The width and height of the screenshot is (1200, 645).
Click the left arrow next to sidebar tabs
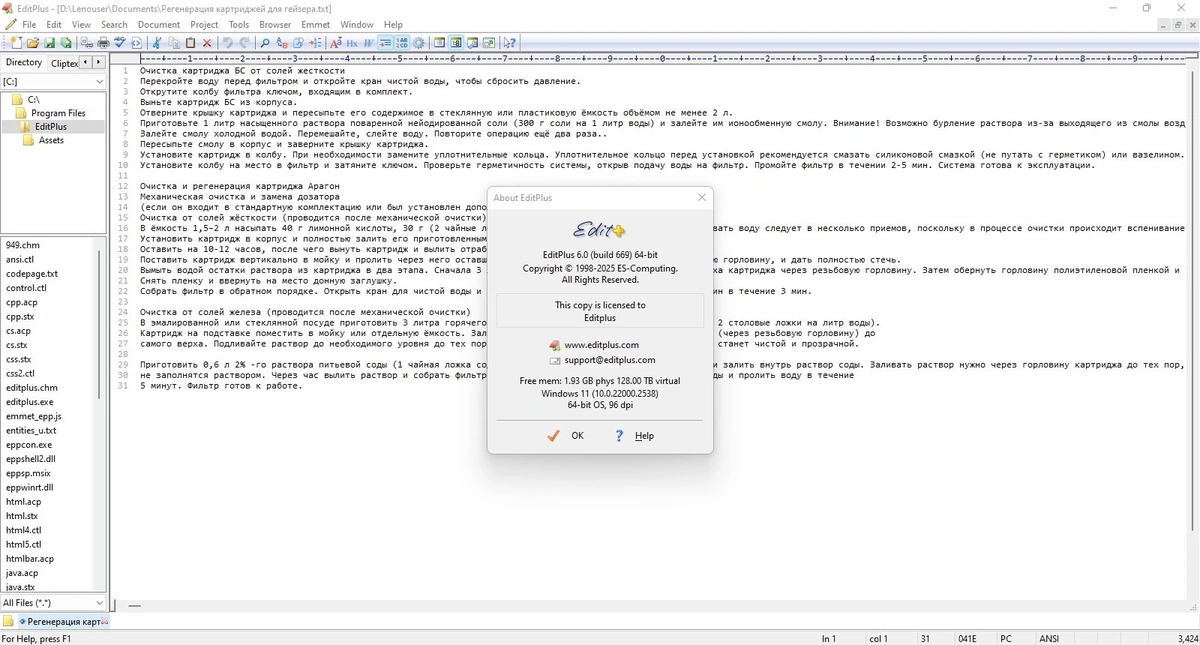pyautogui.click(x=86, y=62)
